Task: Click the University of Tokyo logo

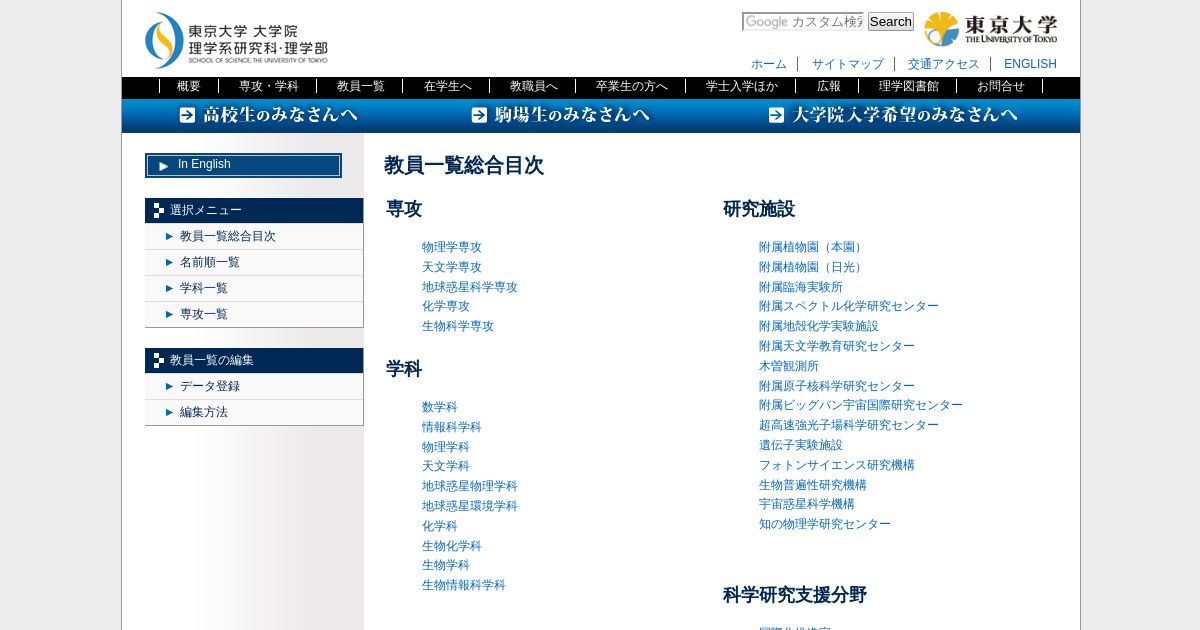Action: 990,29
